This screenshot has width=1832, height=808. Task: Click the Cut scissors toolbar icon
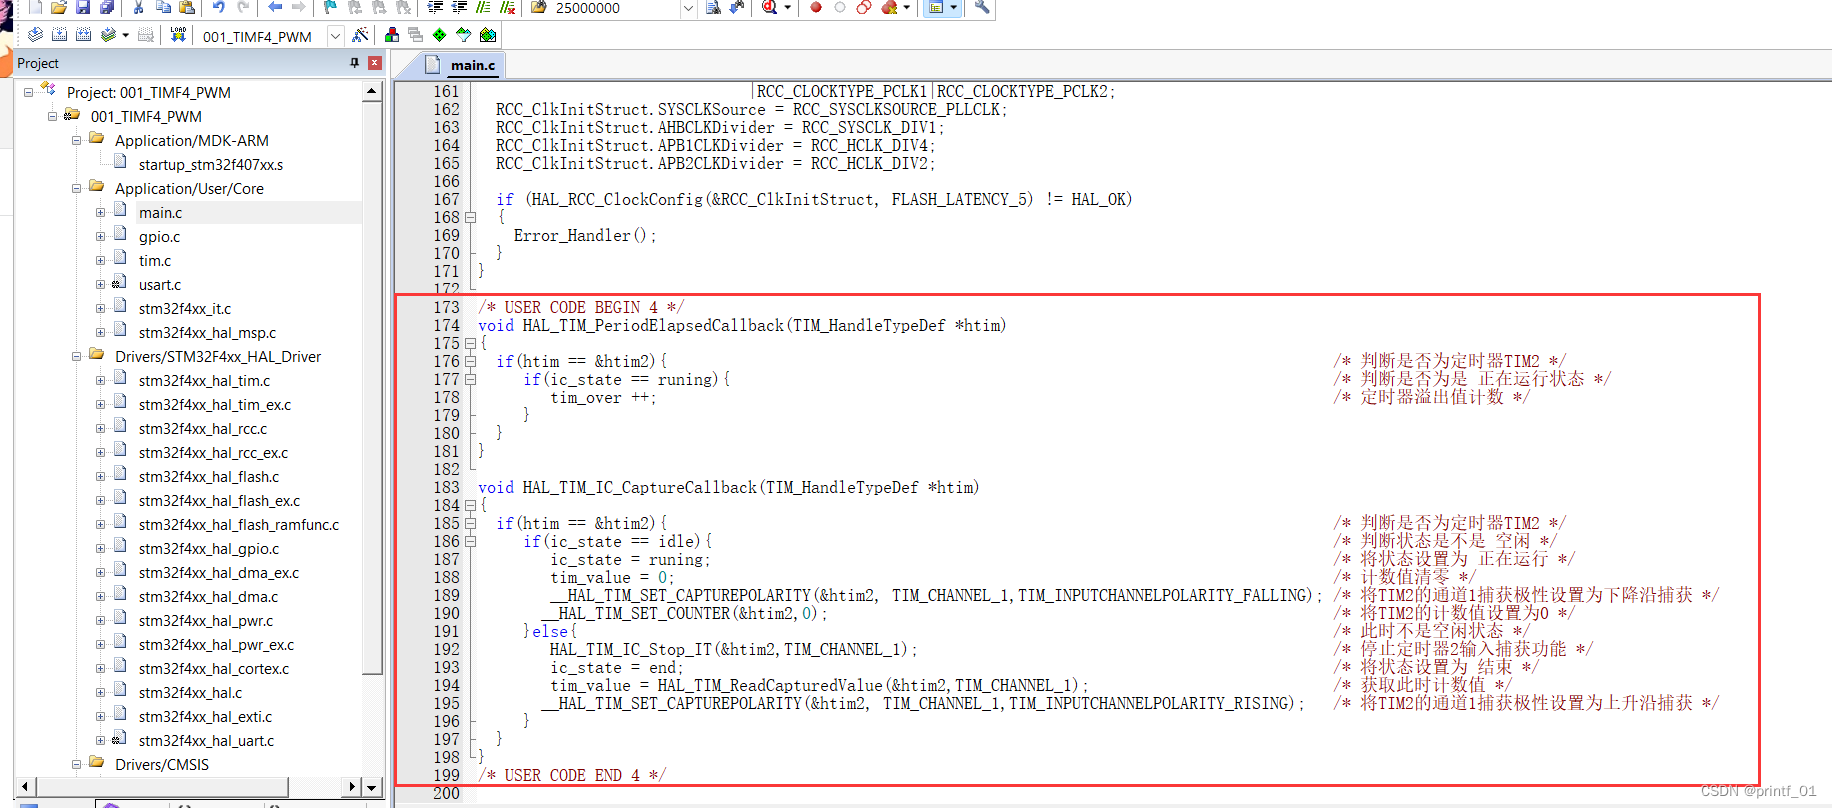[138, 7]
